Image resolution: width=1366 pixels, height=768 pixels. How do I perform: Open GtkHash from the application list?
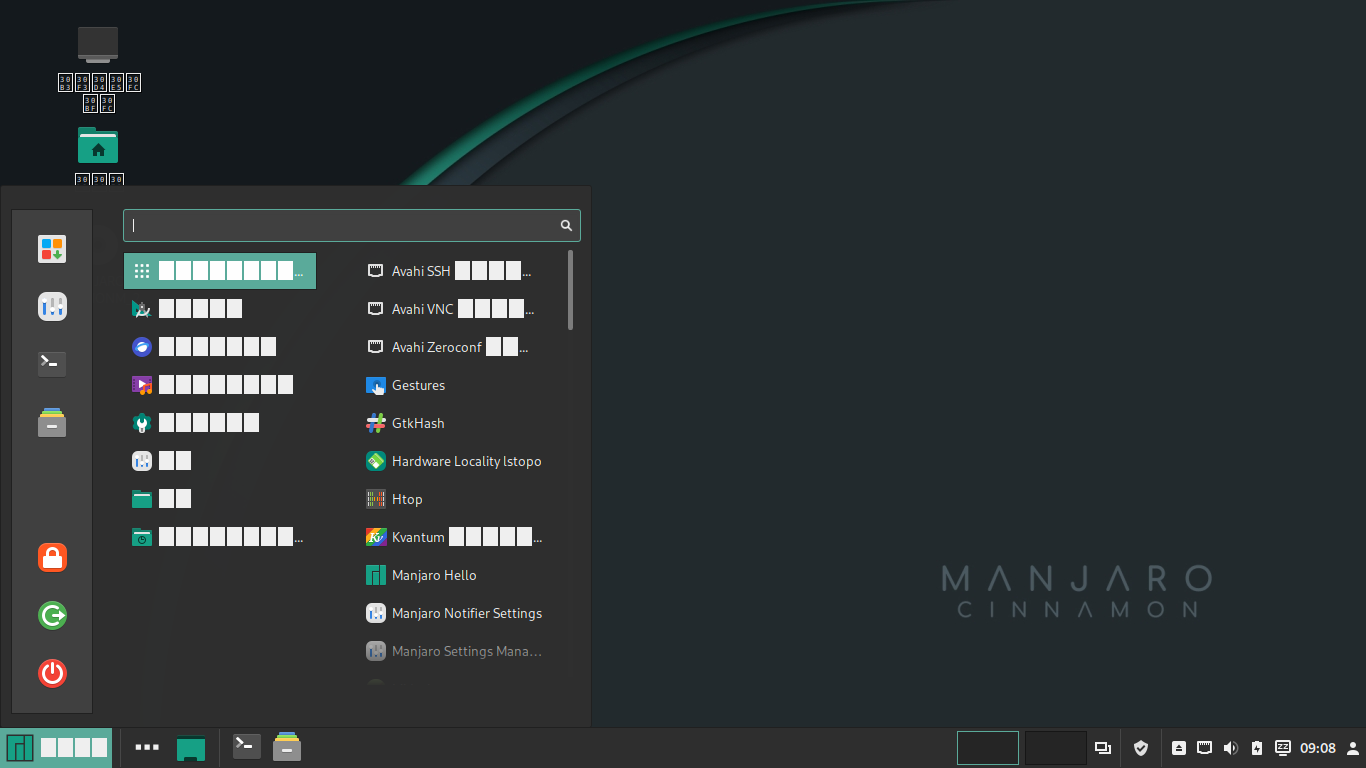[x=460, y=423]
